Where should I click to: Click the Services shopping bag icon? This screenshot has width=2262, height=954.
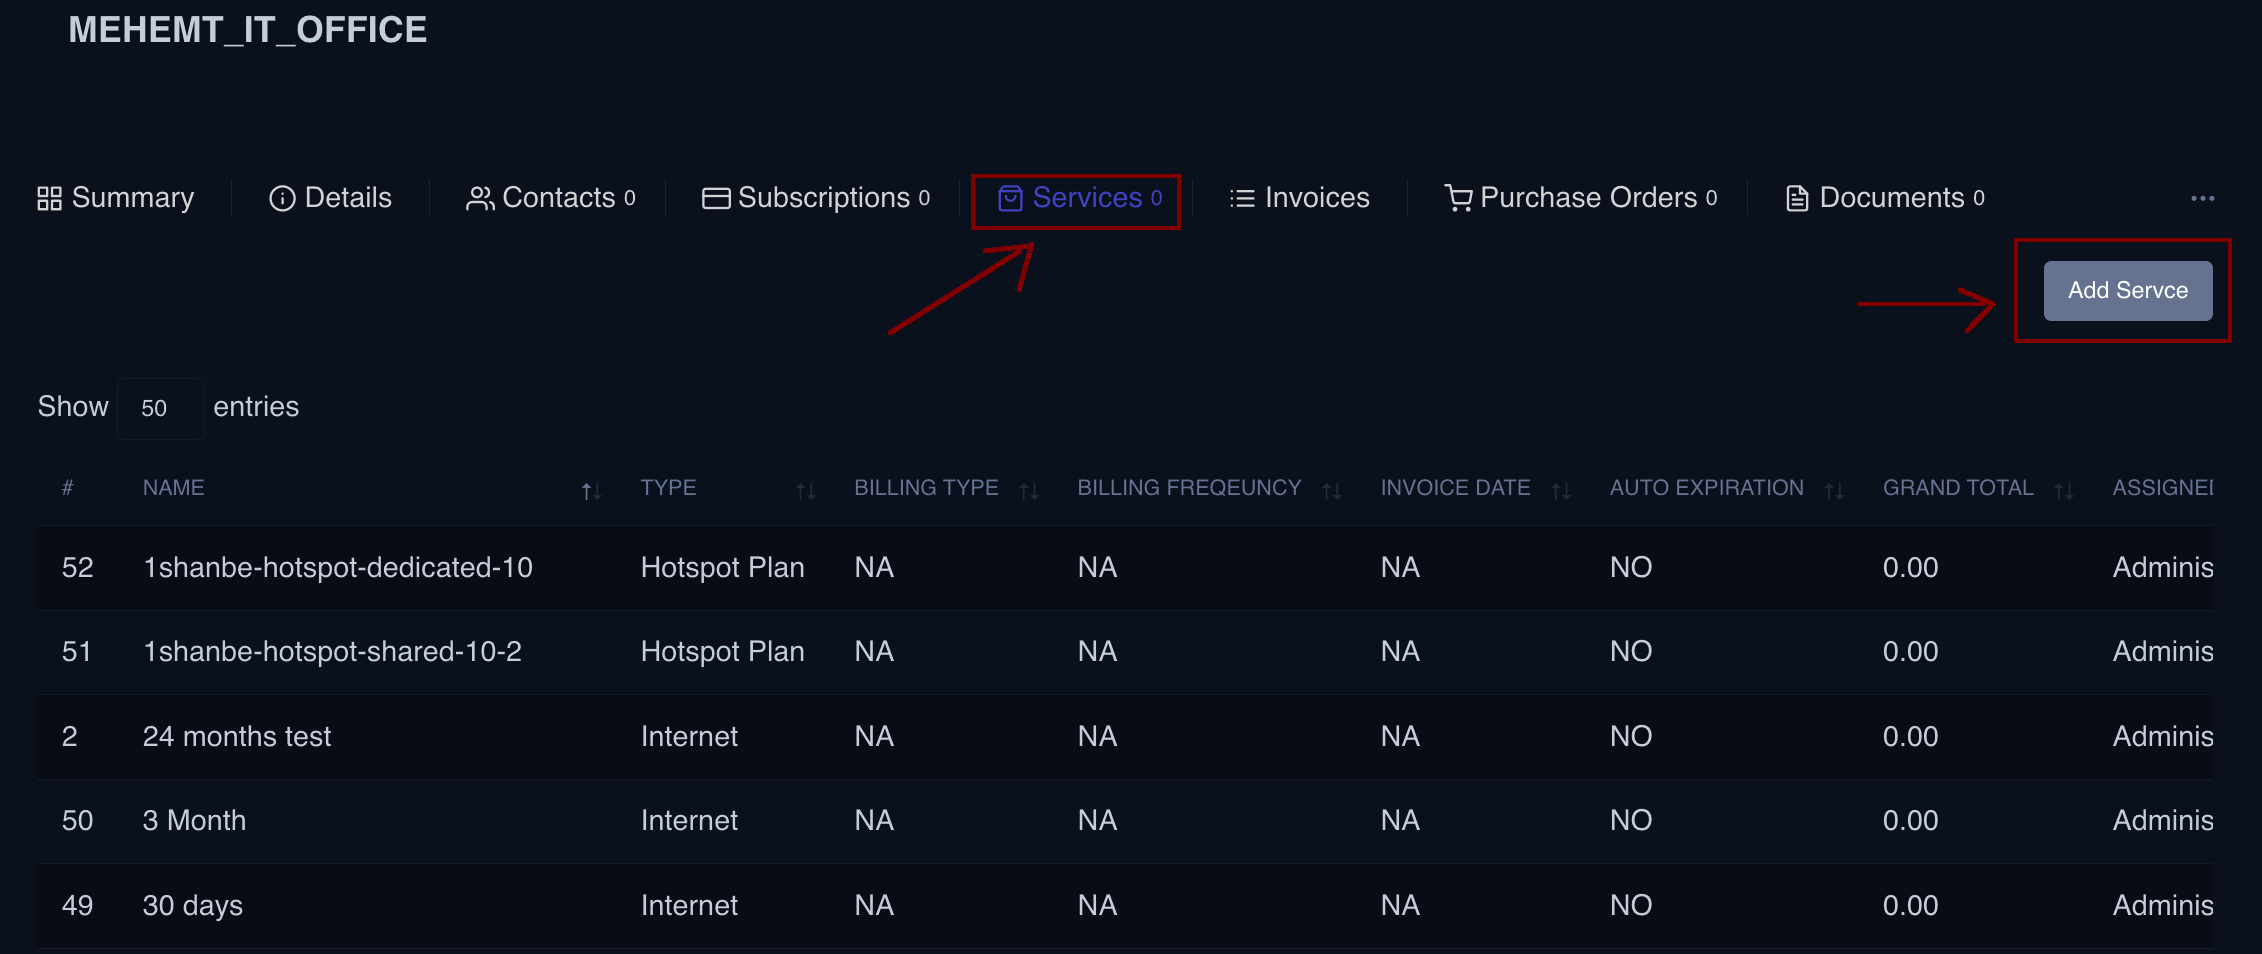[1010, 199]
